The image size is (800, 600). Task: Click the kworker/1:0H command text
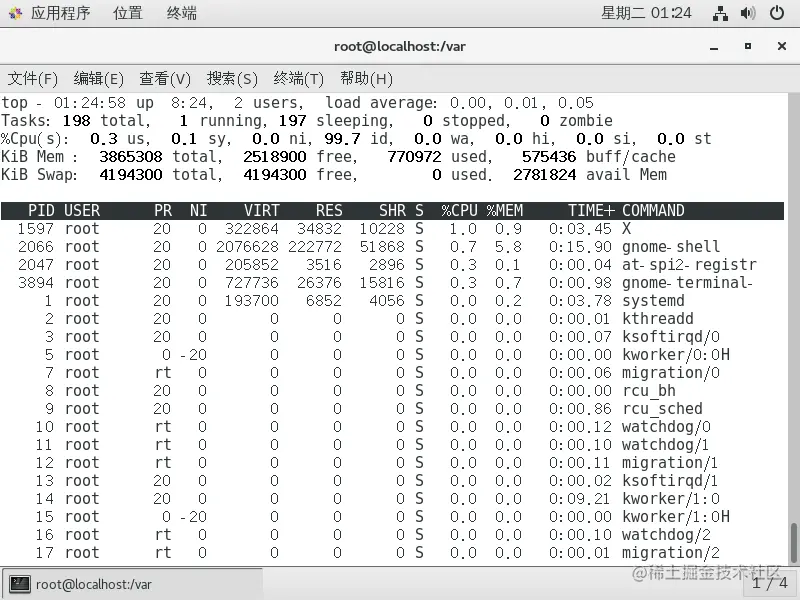[676, 517]
